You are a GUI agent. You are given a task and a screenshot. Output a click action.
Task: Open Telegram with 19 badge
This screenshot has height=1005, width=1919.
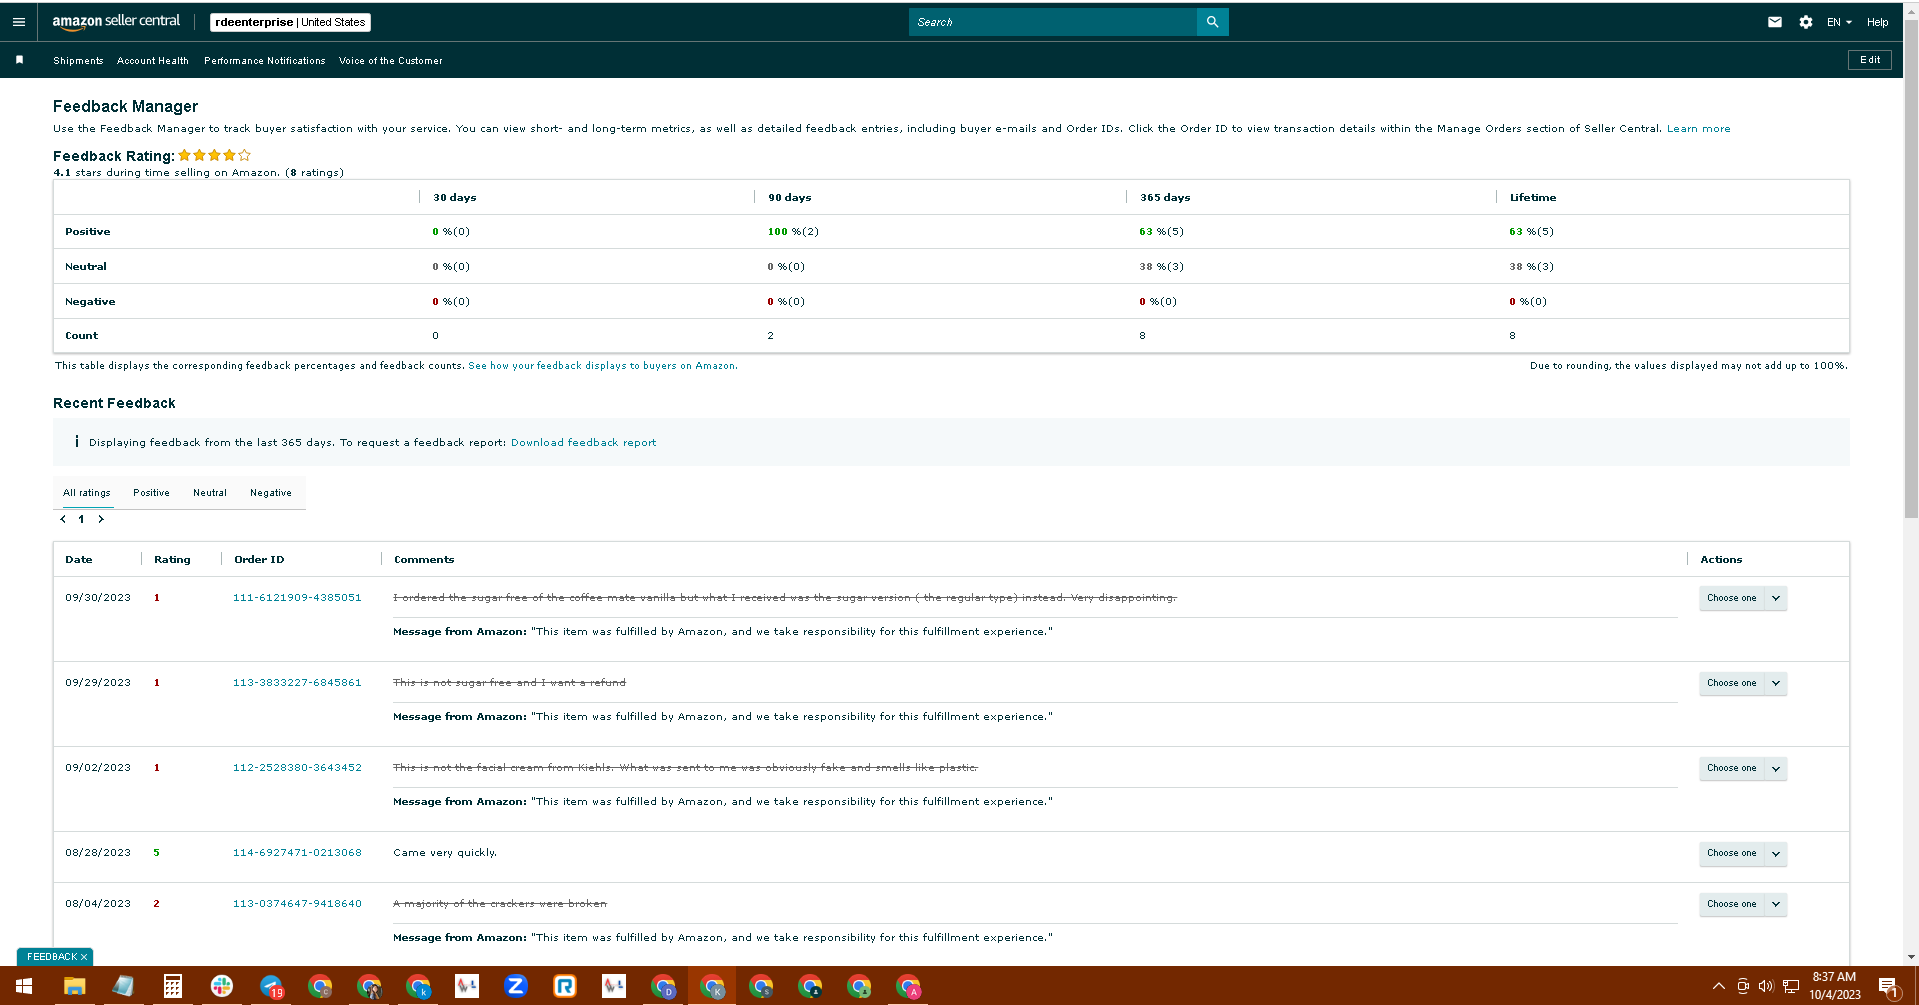click(271, 986)
